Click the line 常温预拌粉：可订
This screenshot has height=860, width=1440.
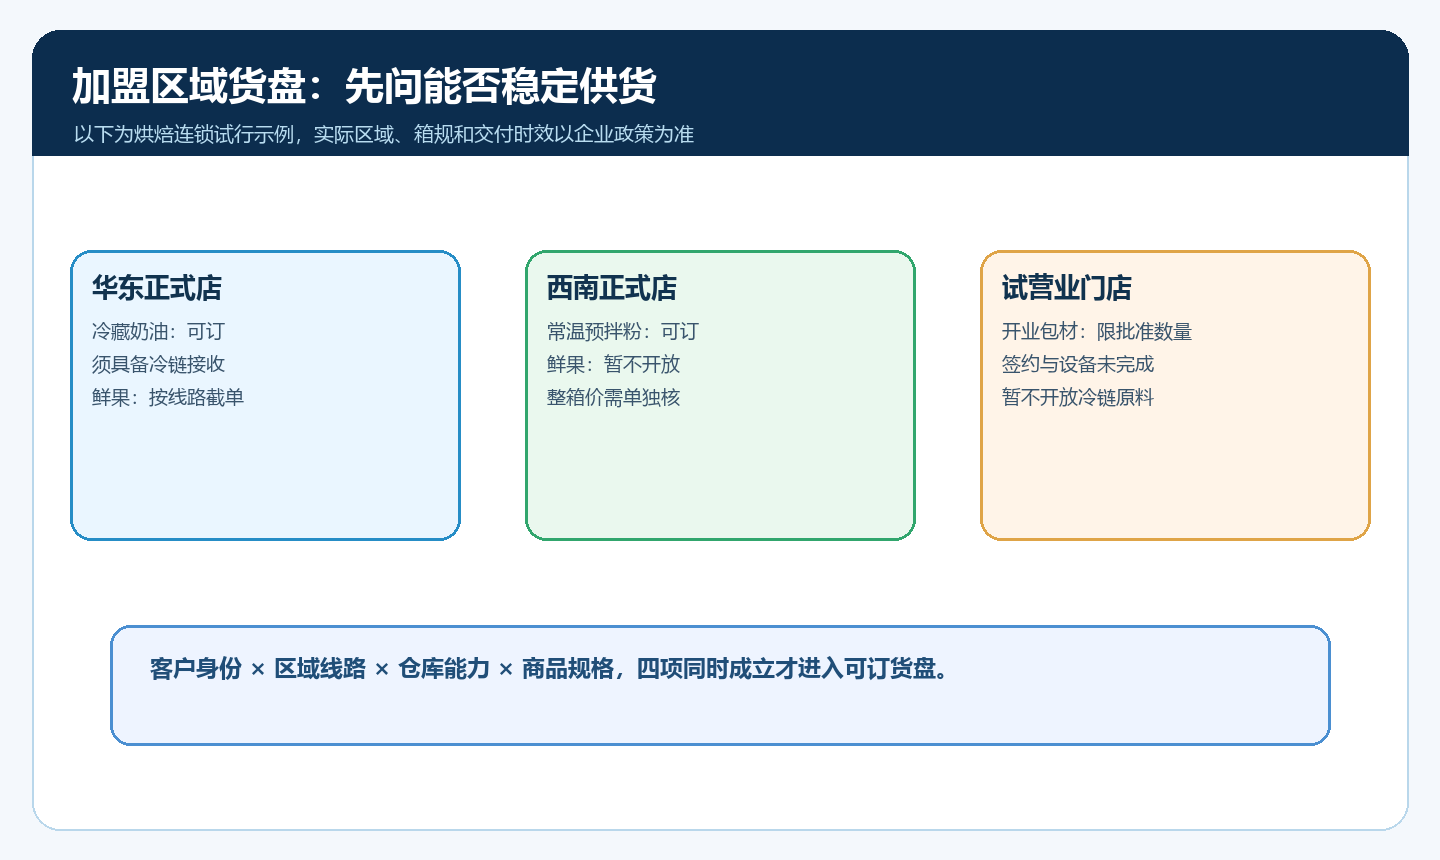[623, 331]
